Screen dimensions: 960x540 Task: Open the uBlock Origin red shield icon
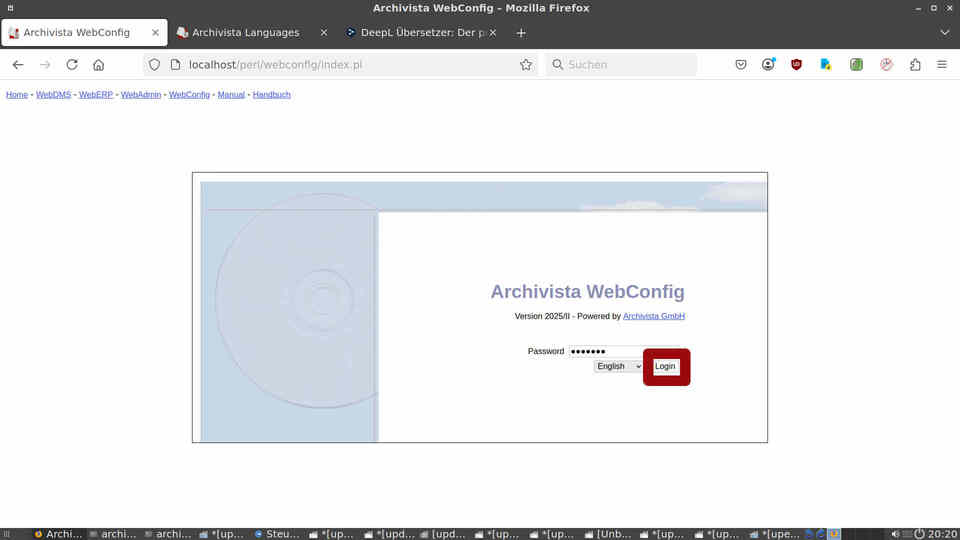click(x=796, y=64)
